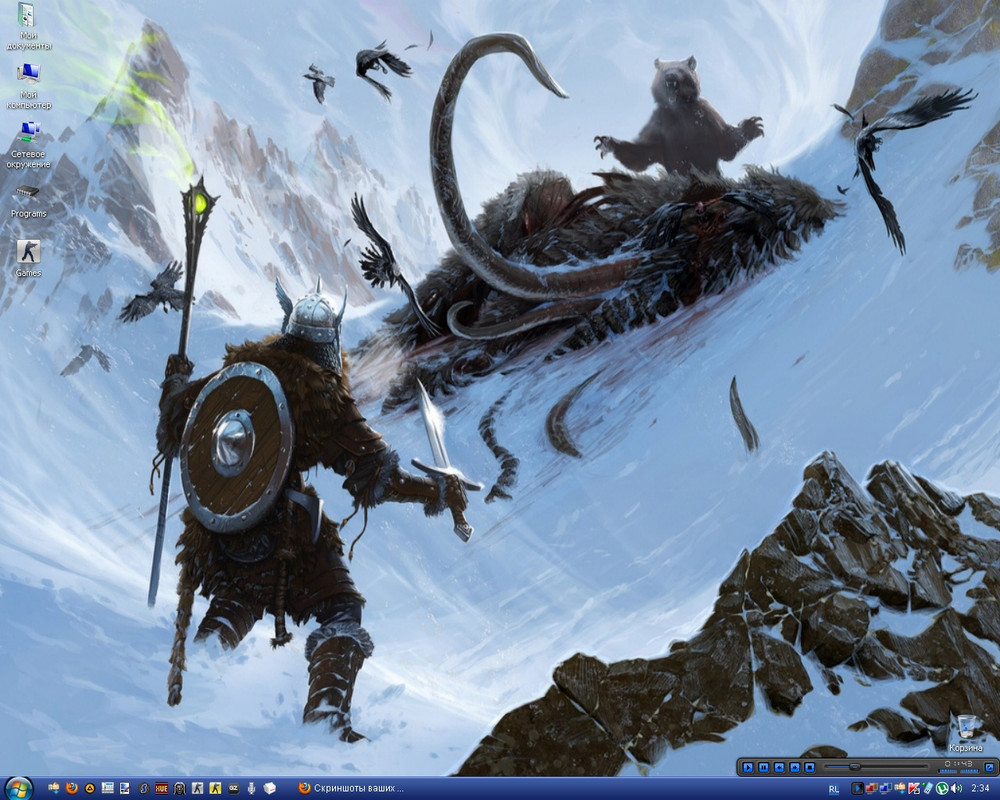Switch to the Скриншоты ваших Firefox taskbar window

coord(351,788)
